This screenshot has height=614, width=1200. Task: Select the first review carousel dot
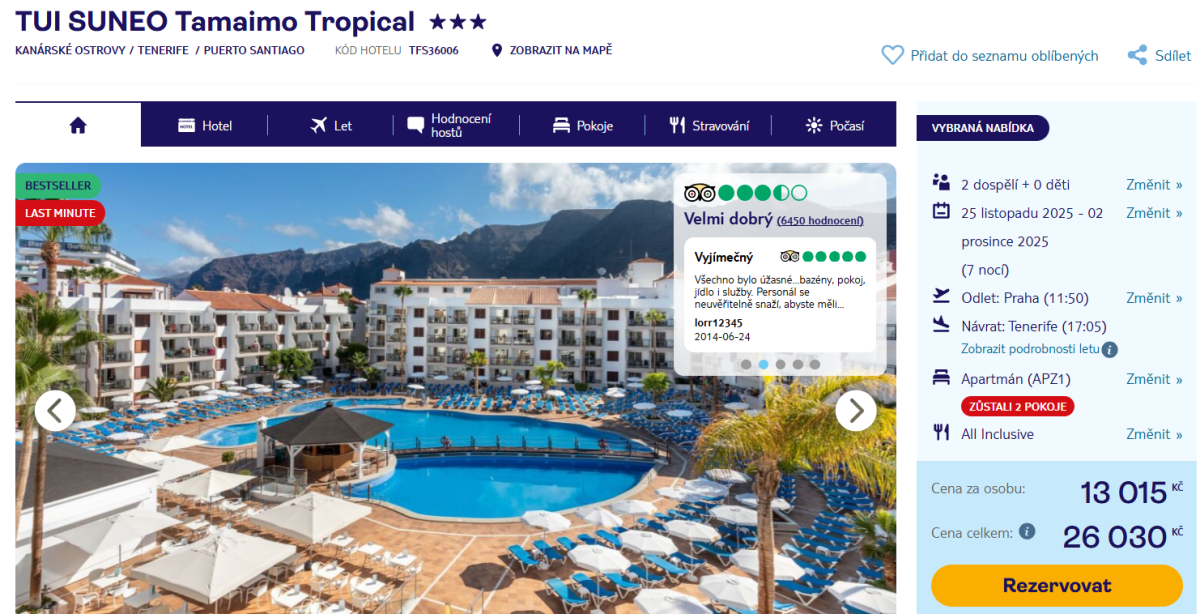pos(746,364)
